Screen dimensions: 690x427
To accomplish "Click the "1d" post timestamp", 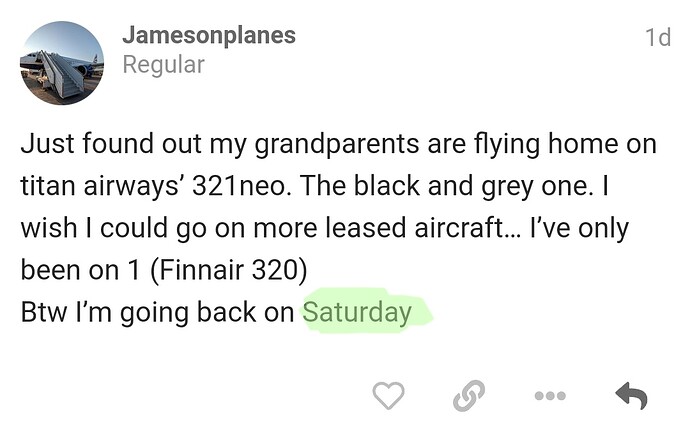I will click(657, 38).
